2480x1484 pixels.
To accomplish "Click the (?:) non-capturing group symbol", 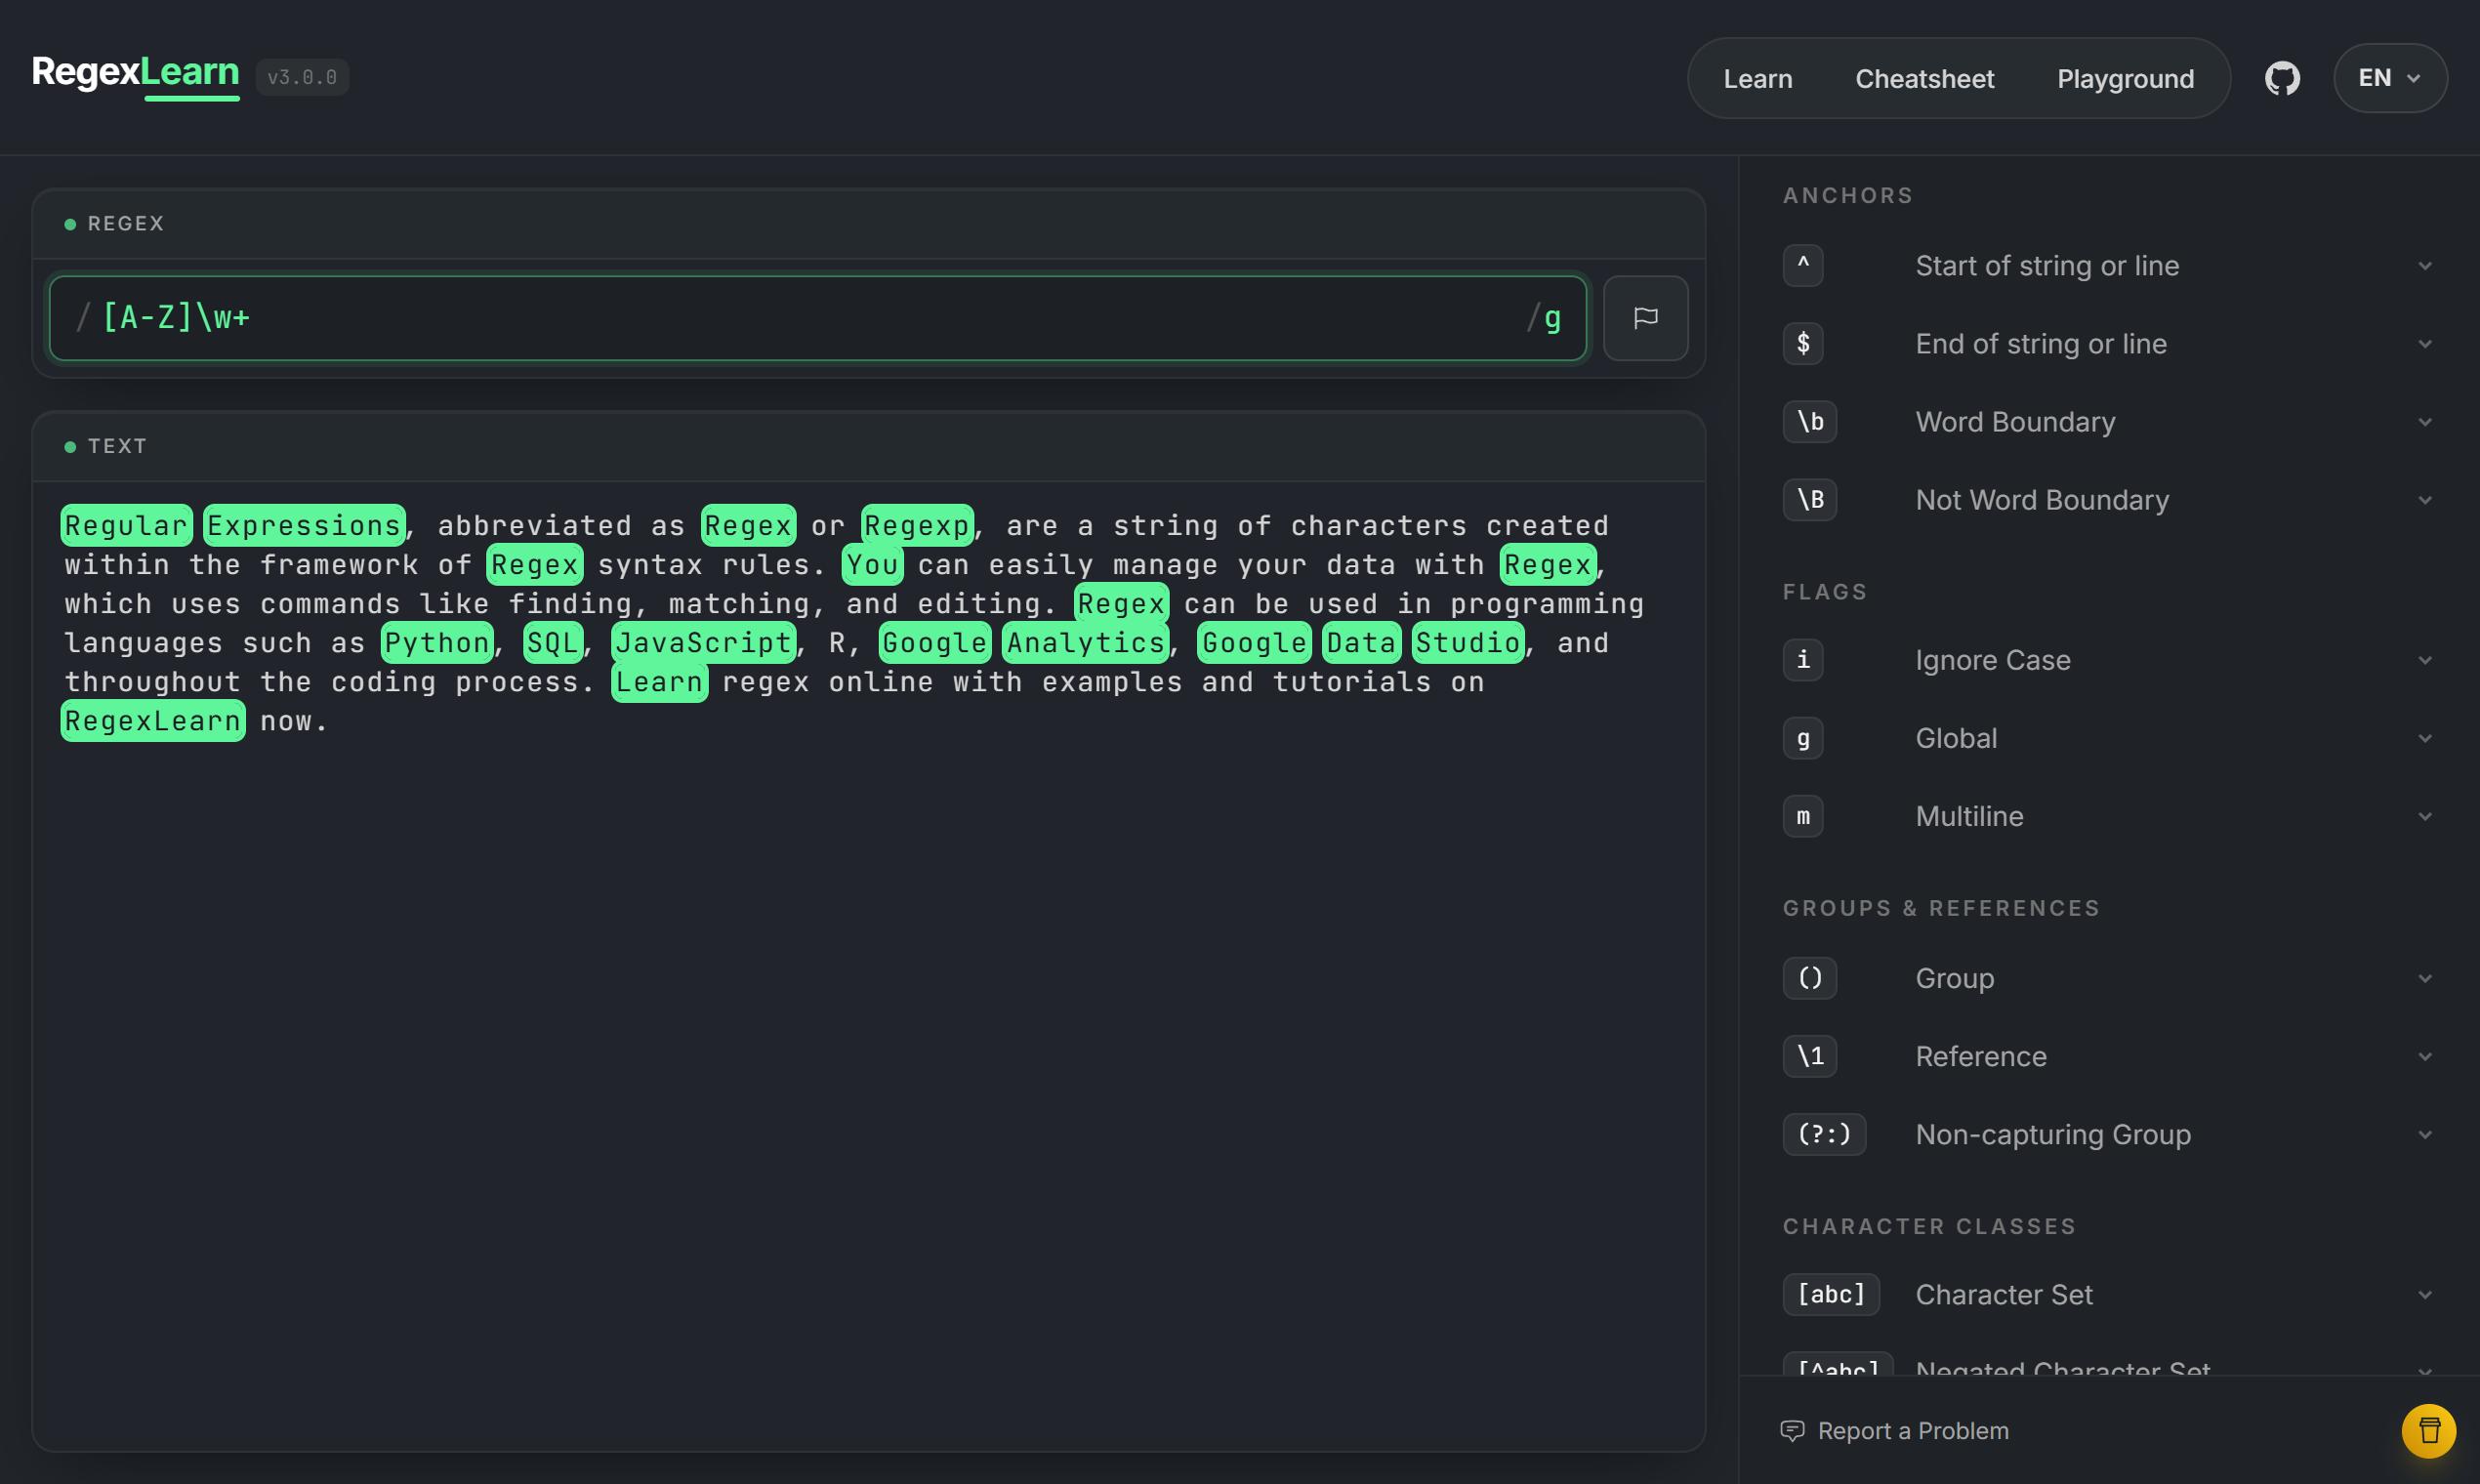I will pyautogui.click(x=1824, y=1133).
